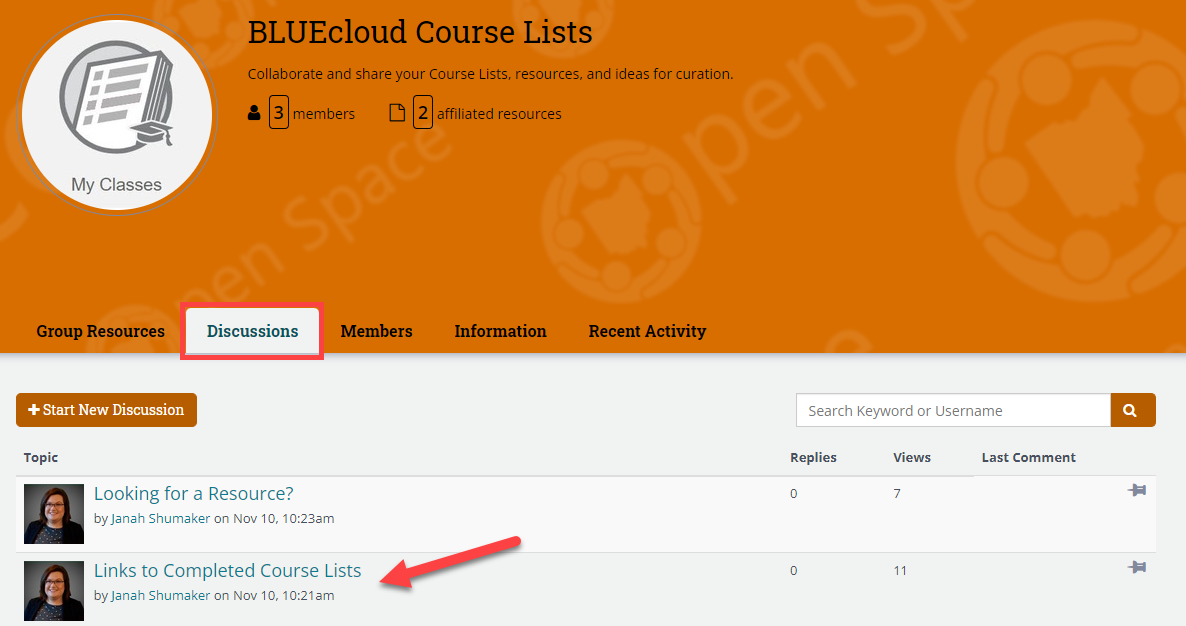Open the Members tab
Viewport: 1186px width, 626px height.
pyautogui.click(x=377, y=331)
